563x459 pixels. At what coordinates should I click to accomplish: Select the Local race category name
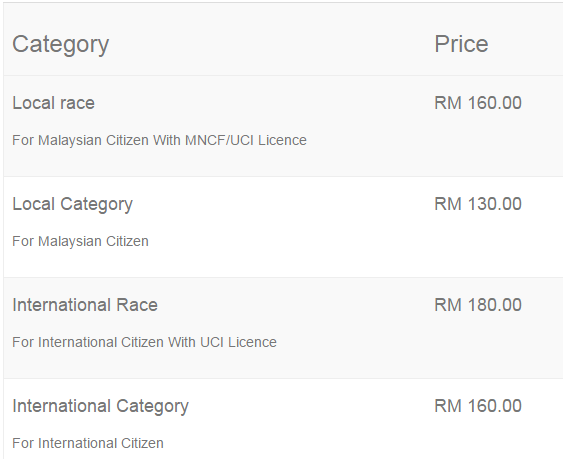[53, 103]
